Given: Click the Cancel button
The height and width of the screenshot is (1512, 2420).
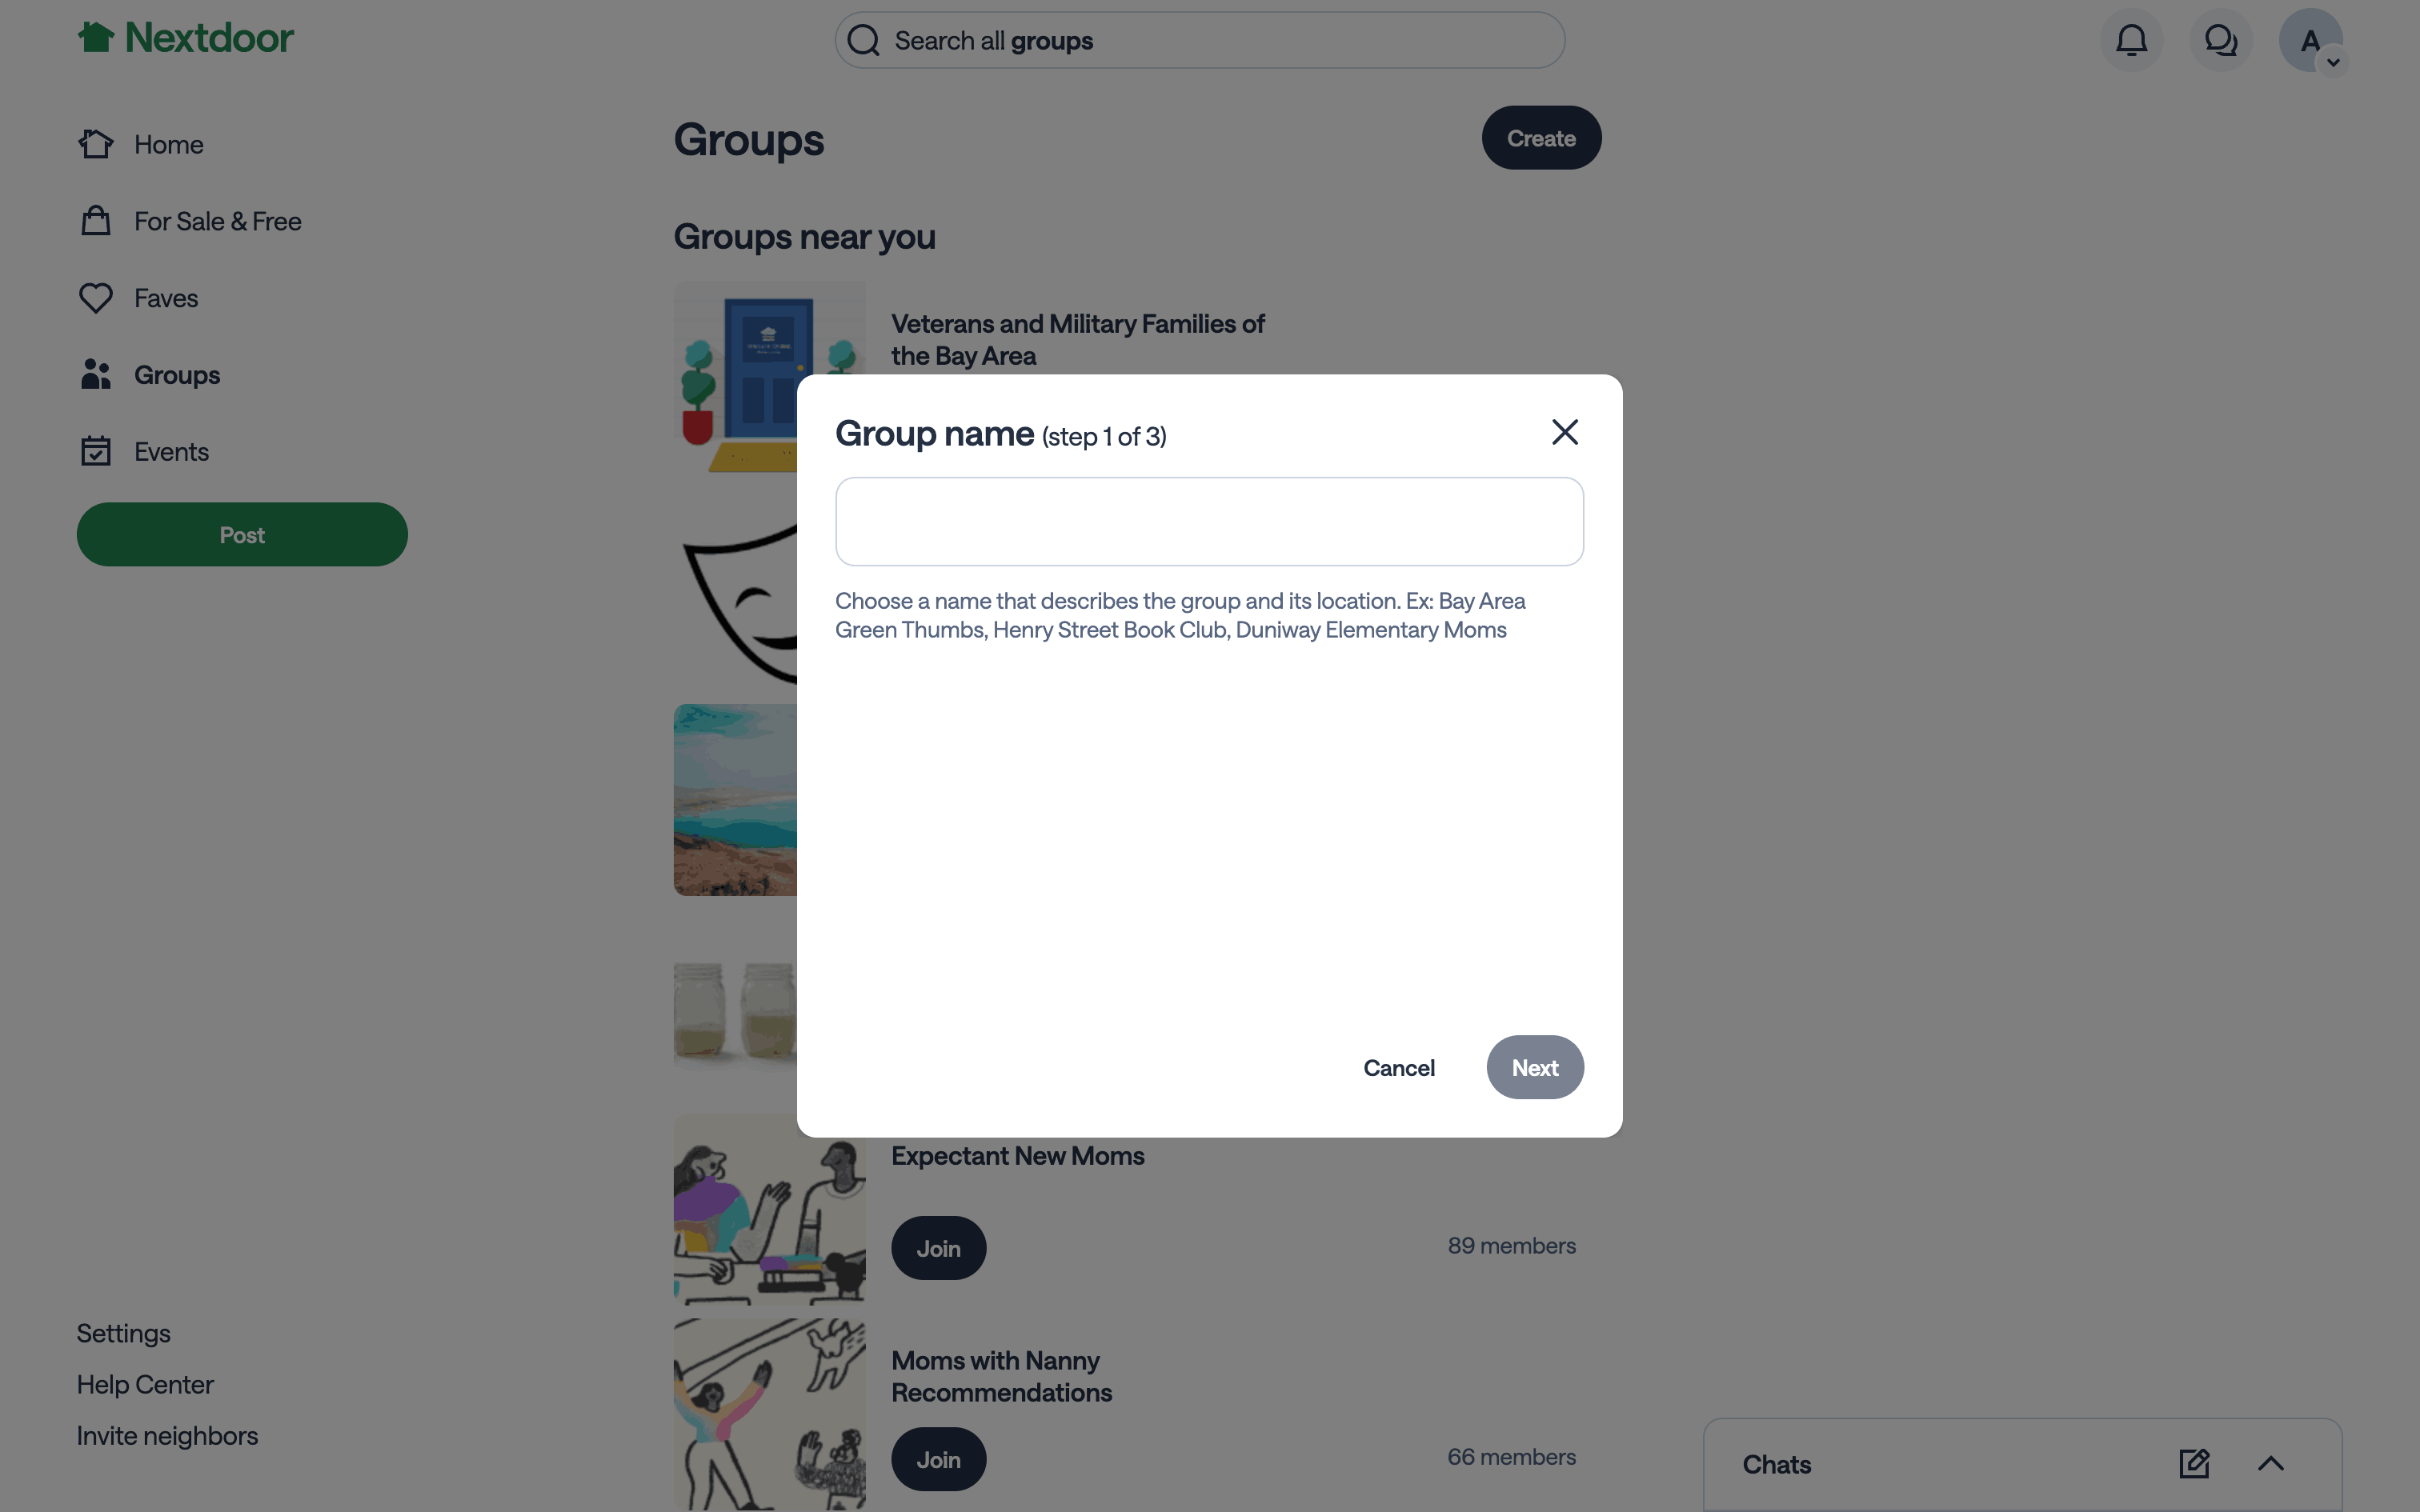Looking at the screenshot, I should pyautogui.click(x=1399, y=1067).
